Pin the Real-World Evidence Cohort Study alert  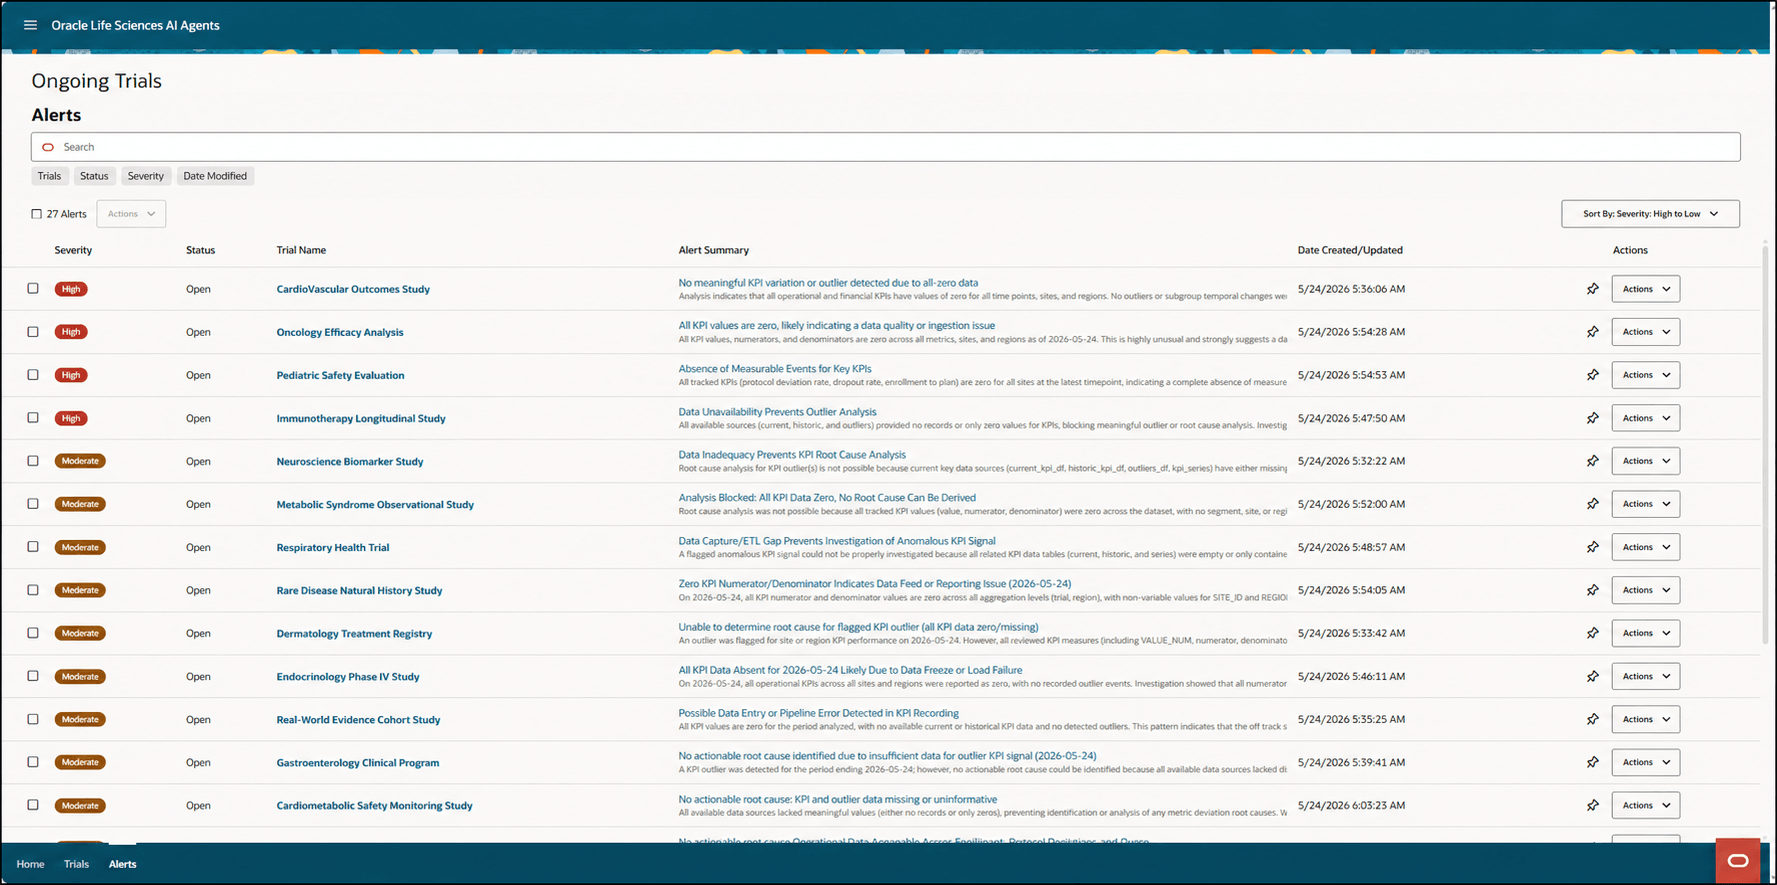pos(1592,719)
